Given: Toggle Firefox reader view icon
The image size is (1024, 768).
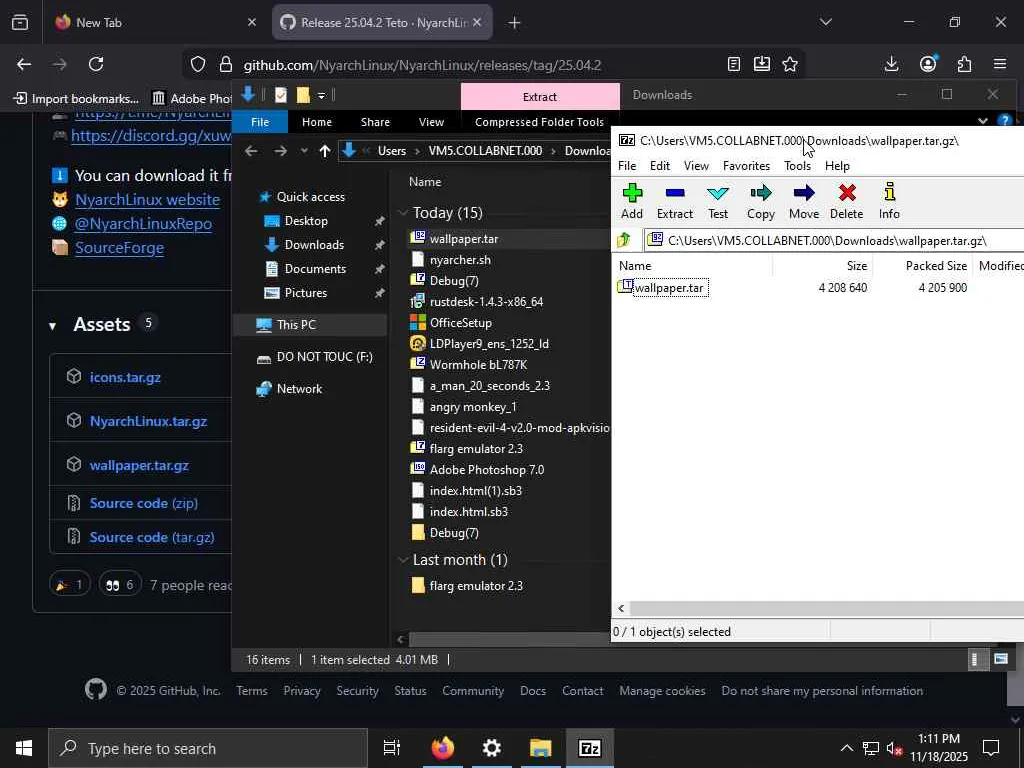Looking at the screenshot, I should click(734, 64).
